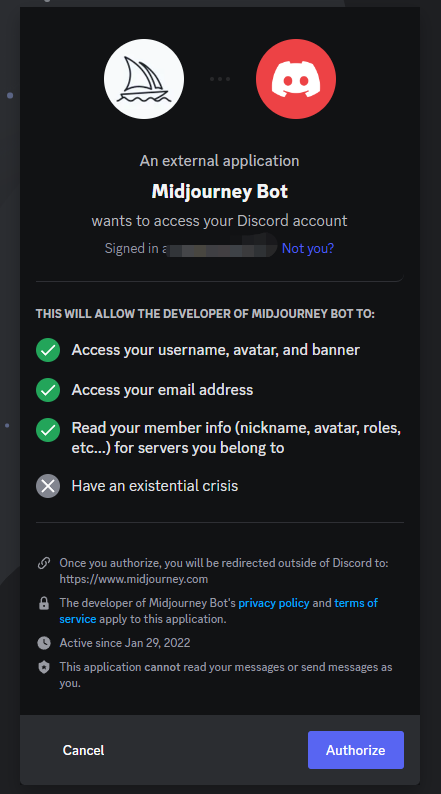
Task: Click the padlock icon beside privacy policy text
Action: [44, 603]
